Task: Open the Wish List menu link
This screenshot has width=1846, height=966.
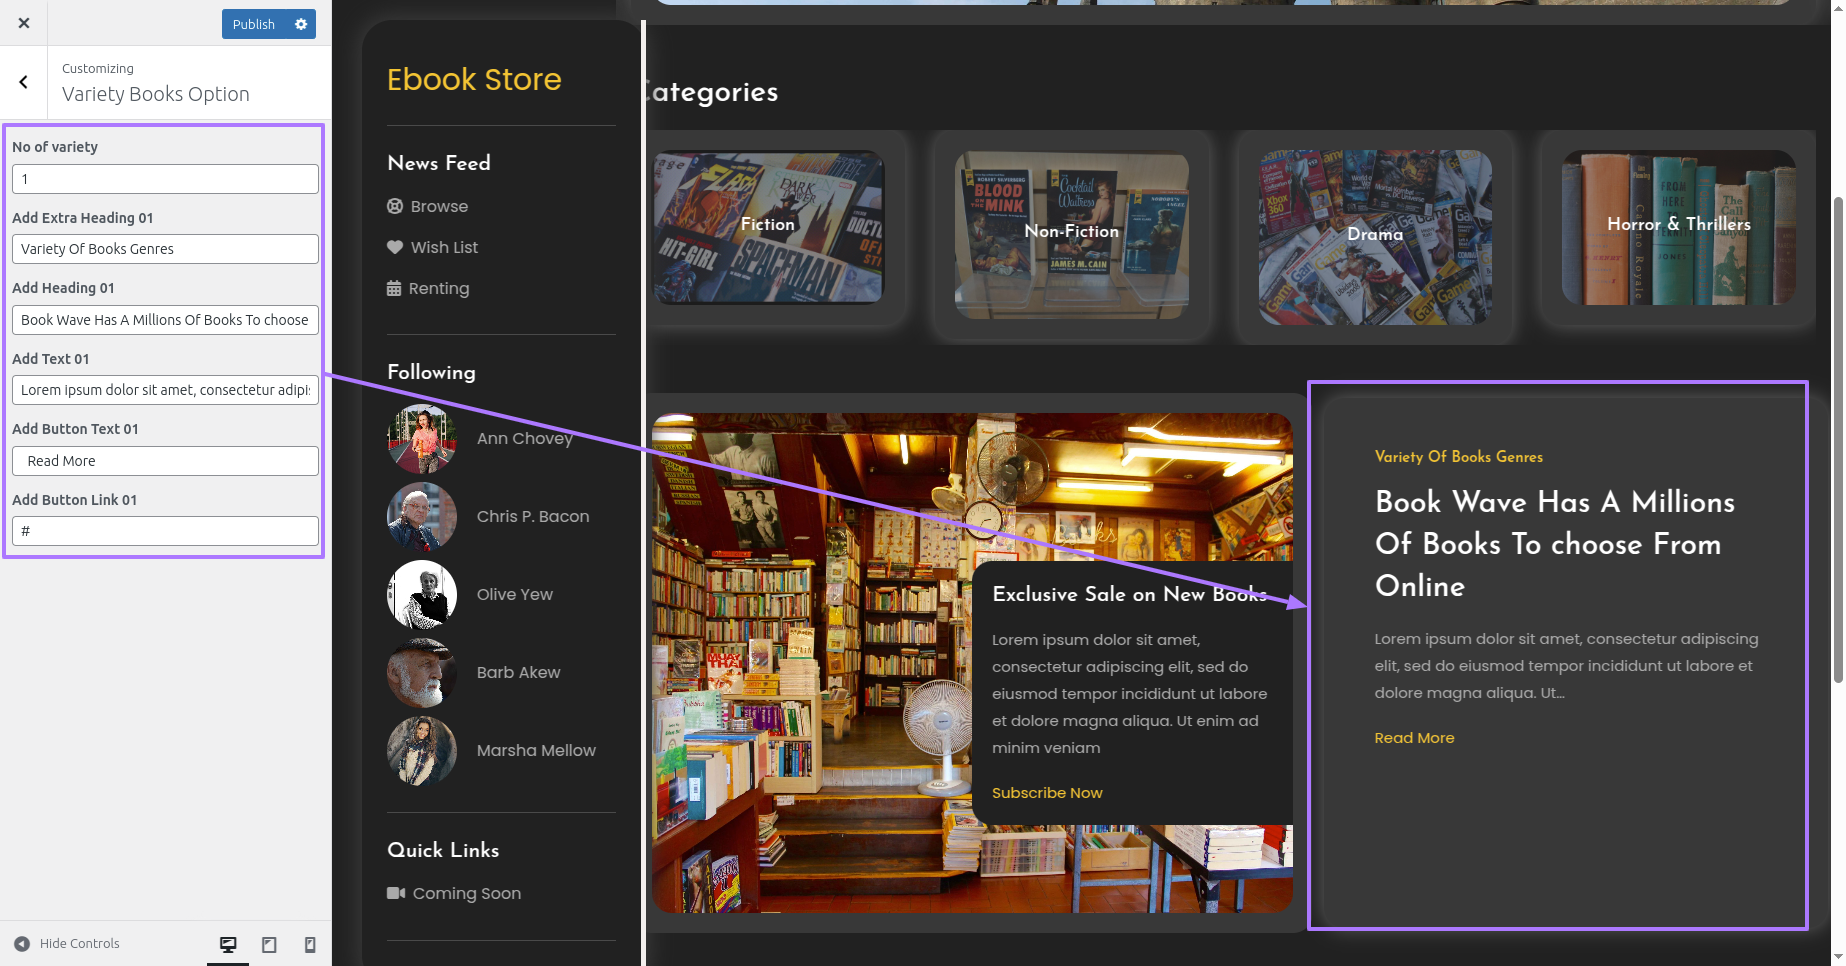Action: tap(444, 247)
